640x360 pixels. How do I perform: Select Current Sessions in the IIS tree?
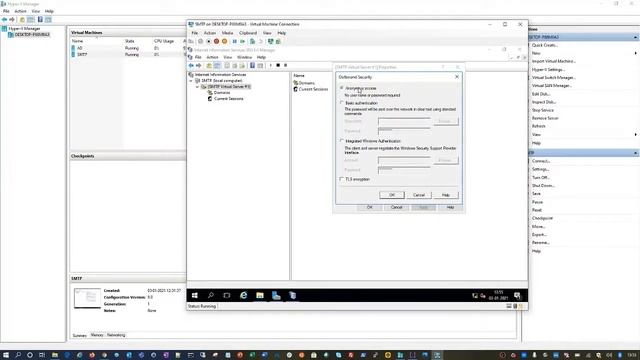coord(229,99)
